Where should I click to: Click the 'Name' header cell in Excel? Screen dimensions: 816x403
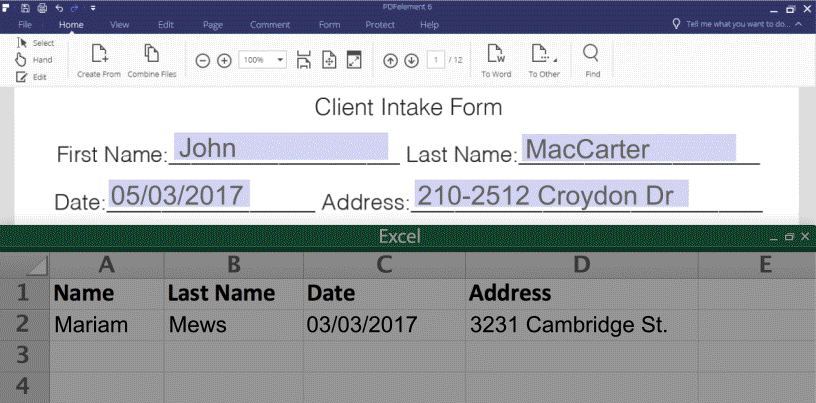(107, 293)
